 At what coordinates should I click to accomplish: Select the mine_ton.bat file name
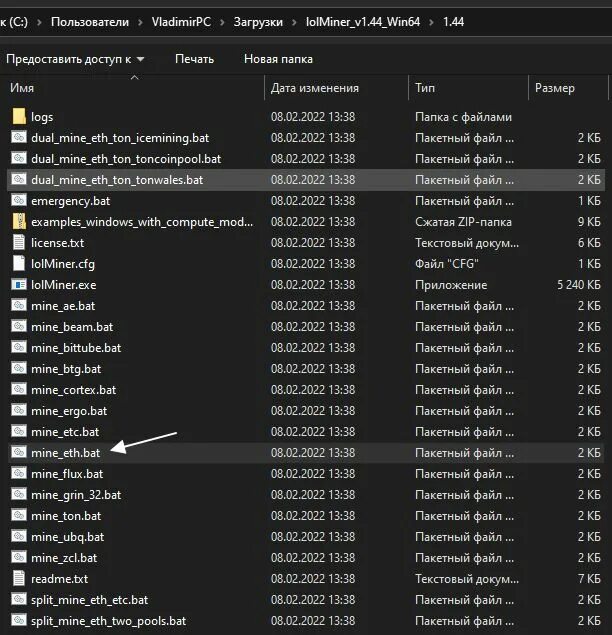pyautogui.click(x=66, y=516)
